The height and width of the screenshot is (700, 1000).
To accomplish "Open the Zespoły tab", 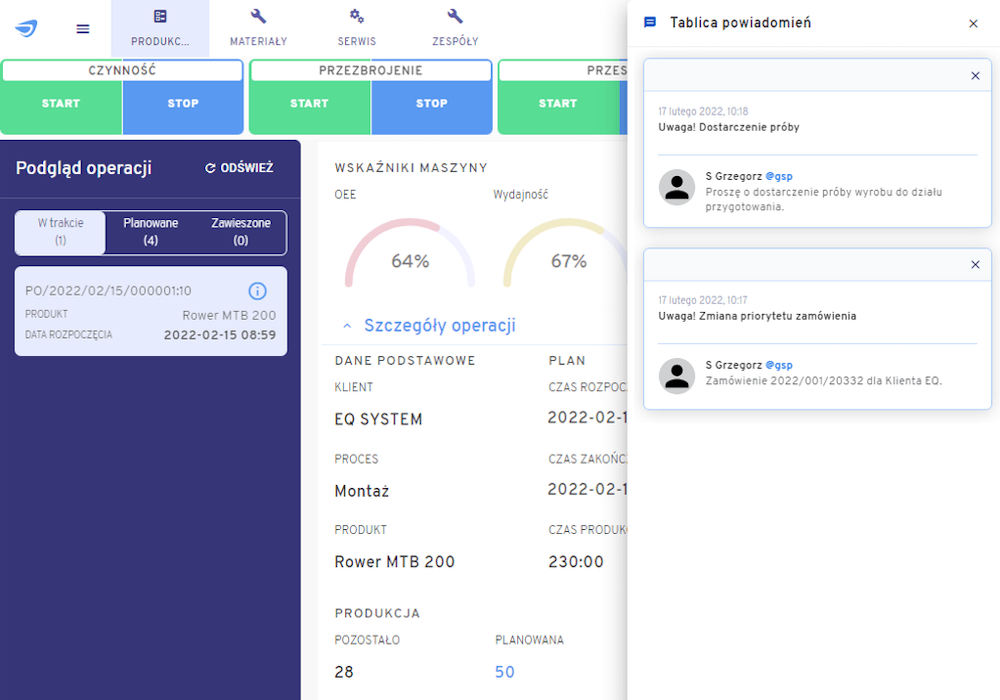I will pos(454,28).
